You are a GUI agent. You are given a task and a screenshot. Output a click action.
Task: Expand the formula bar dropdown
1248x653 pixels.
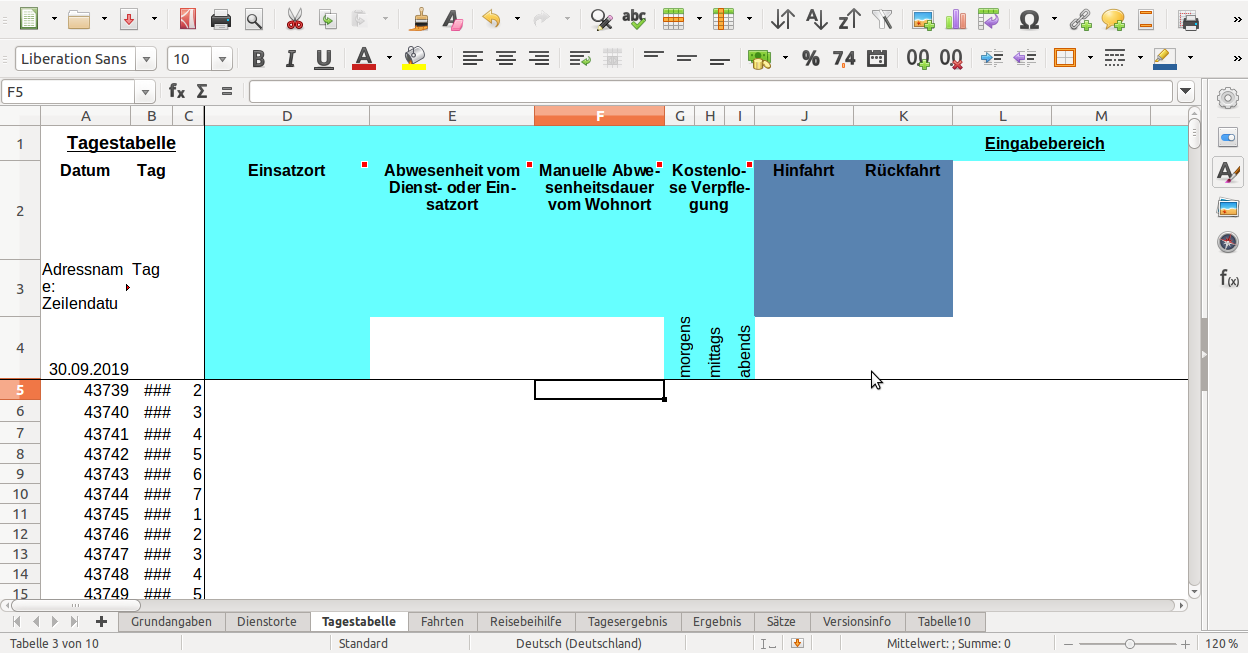click(1186, 92)
